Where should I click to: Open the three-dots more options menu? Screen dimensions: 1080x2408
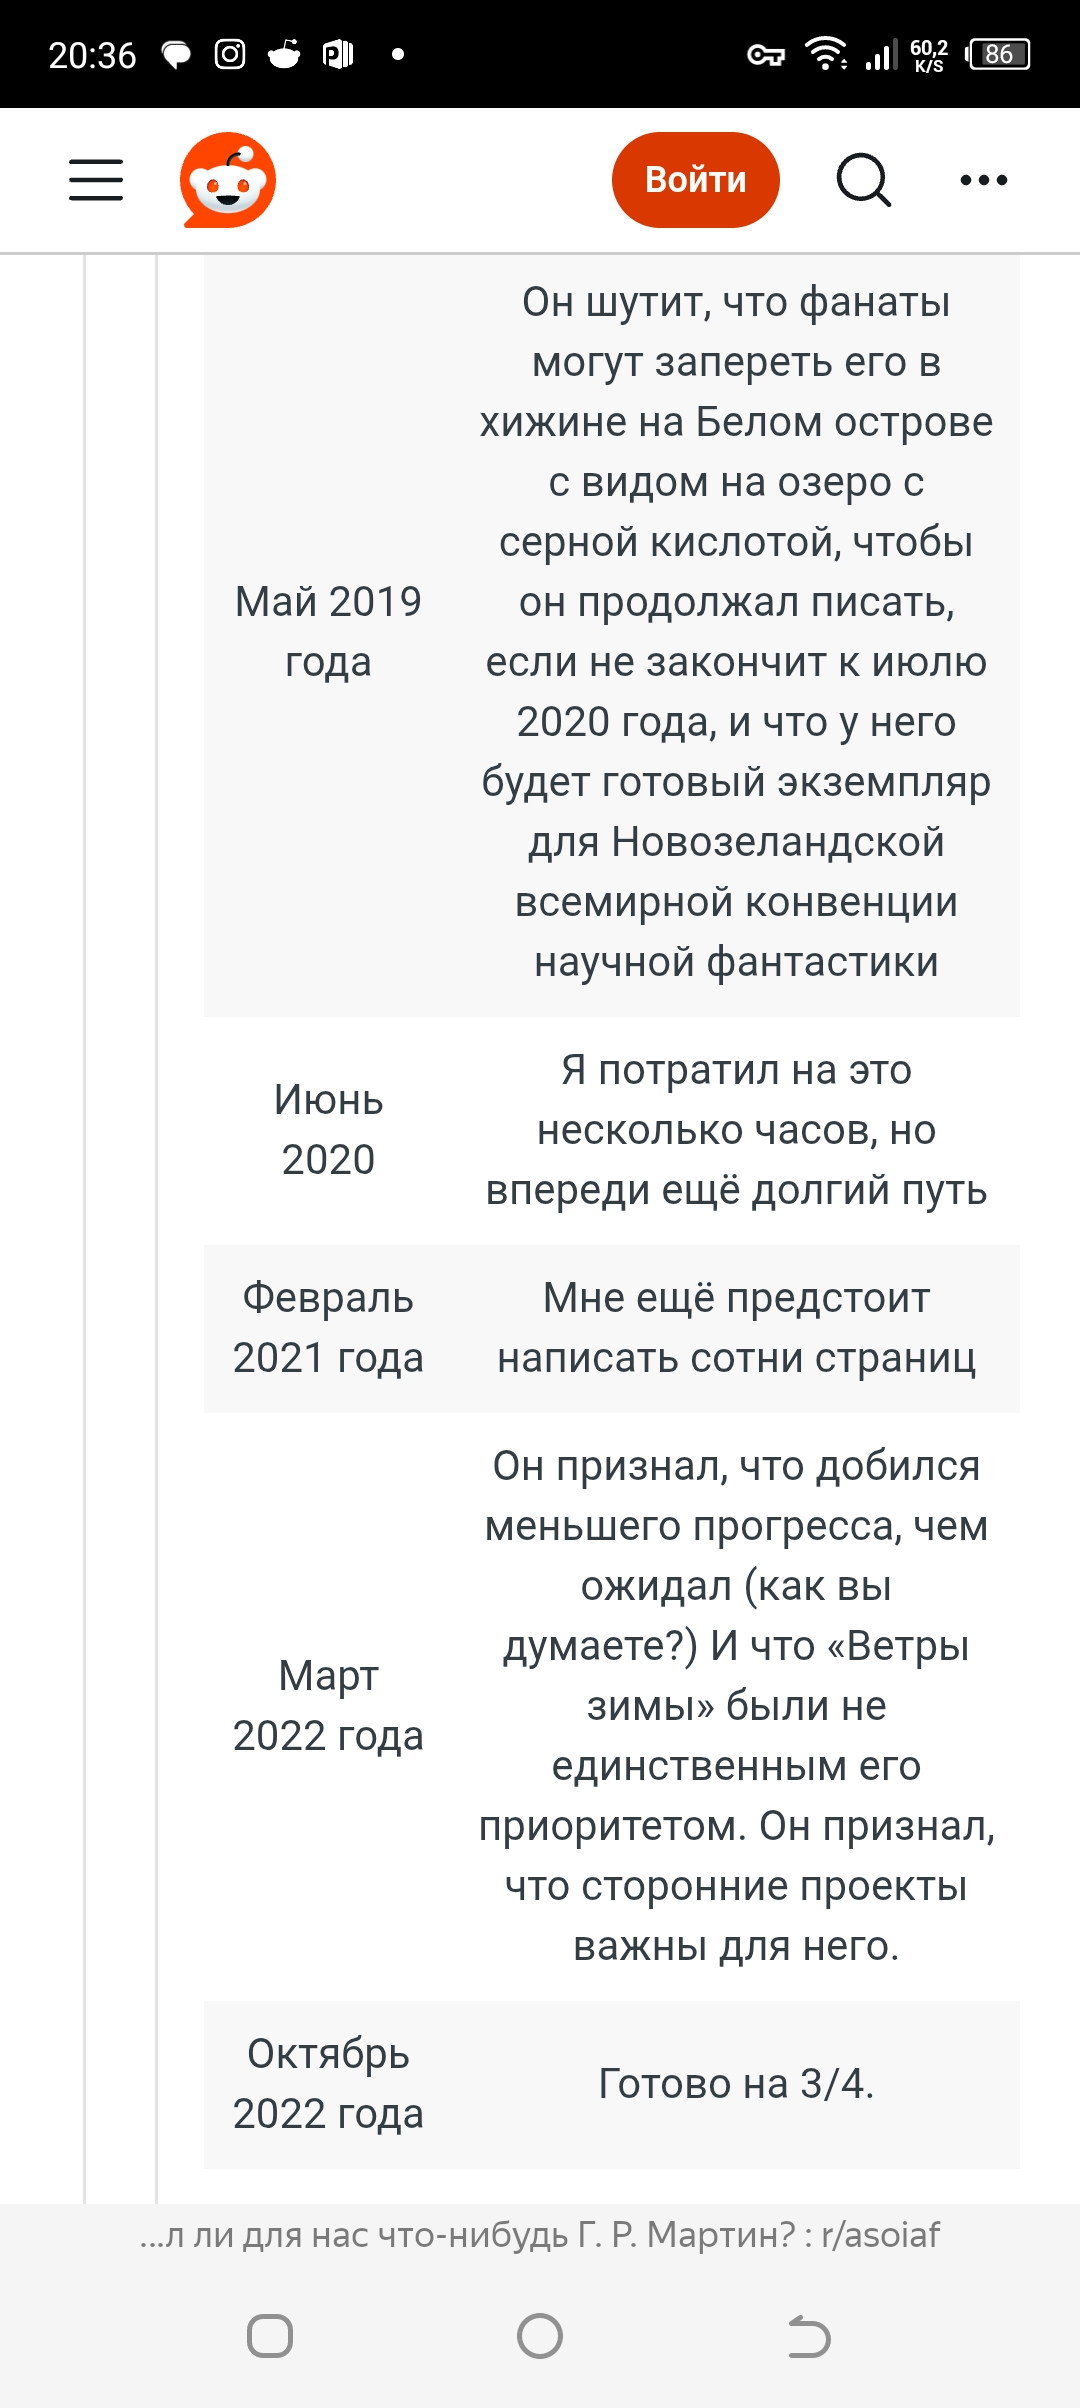point(984,180)
